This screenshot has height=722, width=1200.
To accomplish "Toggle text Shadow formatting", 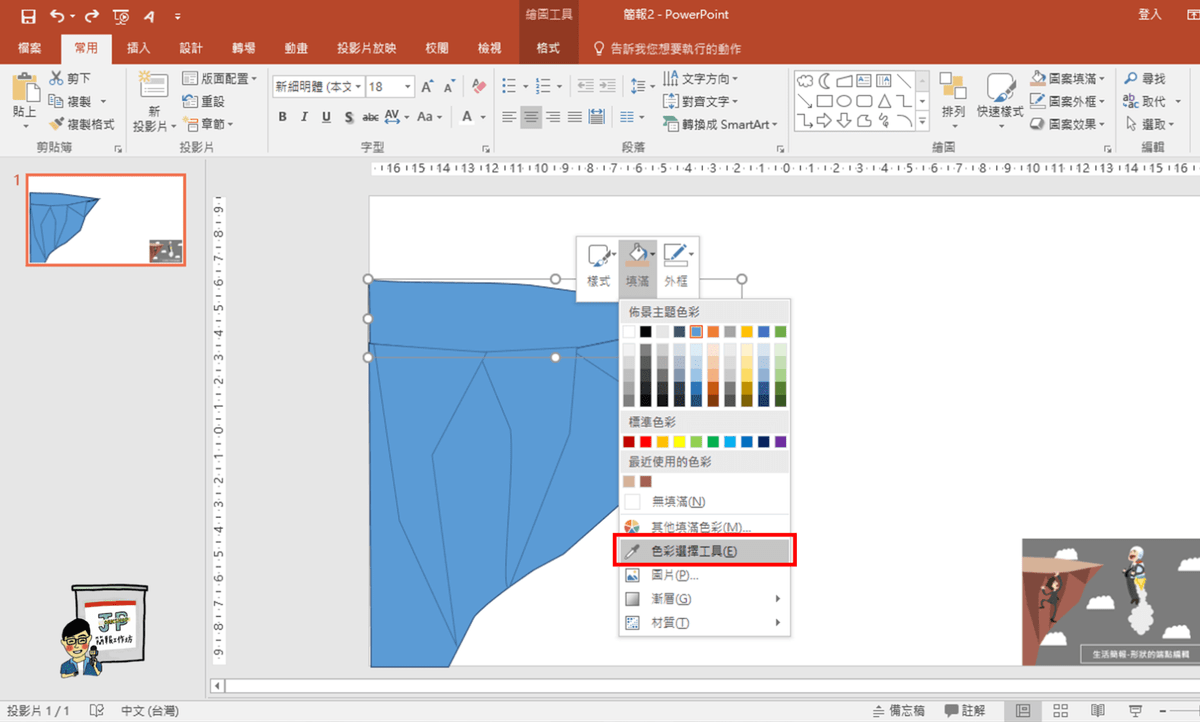I will click(349, 117).
